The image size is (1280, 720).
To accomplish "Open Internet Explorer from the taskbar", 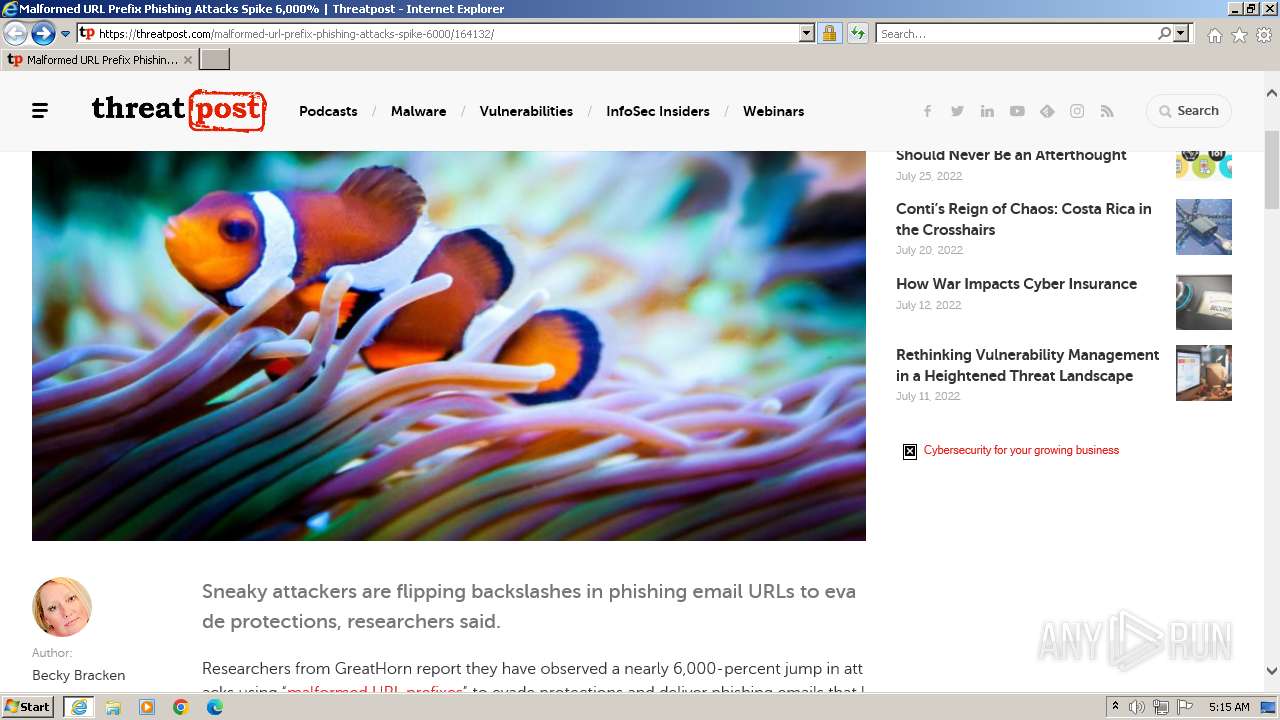I will point(79,707).
